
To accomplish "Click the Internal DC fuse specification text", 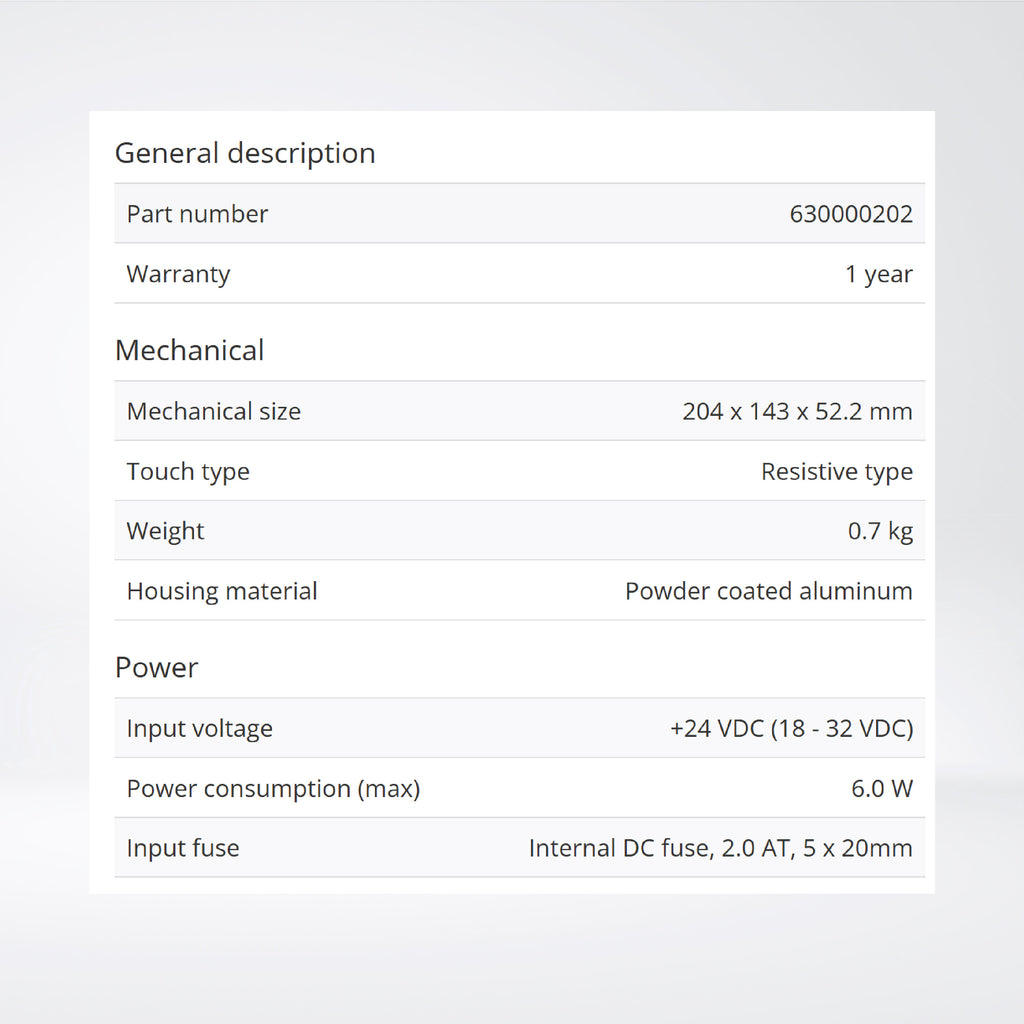I will click(x=720, y=848).
